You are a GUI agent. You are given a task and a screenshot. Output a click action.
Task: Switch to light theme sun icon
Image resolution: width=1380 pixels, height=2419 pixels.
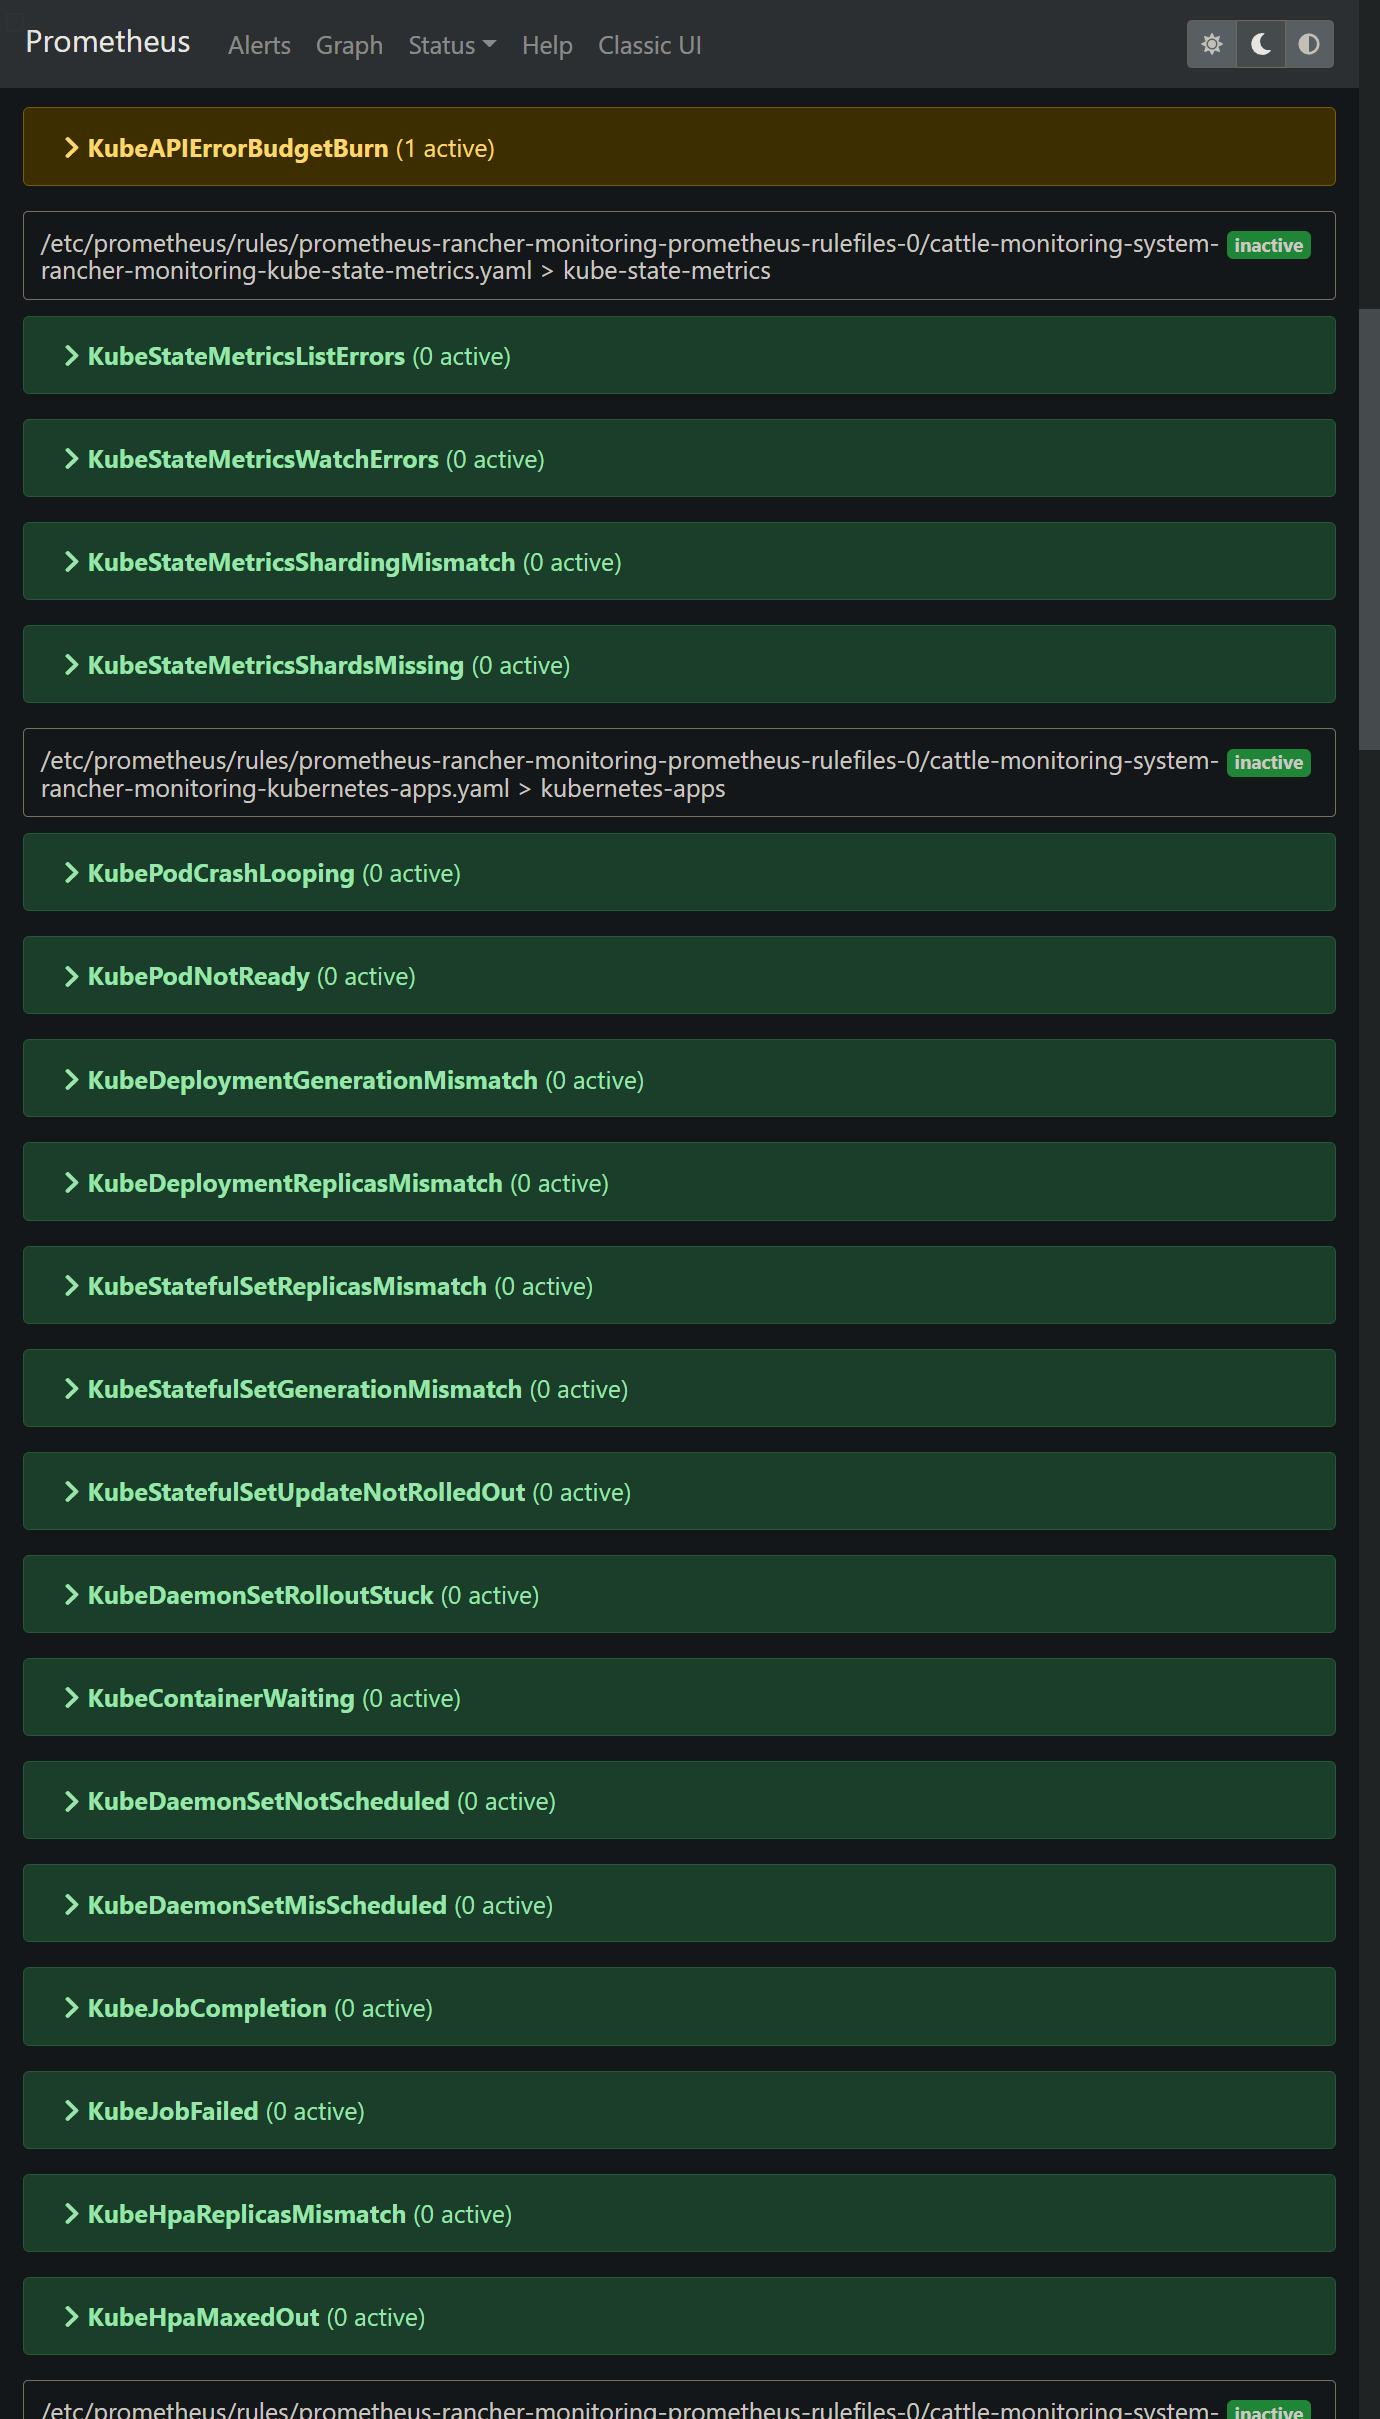pyautogui.click(x=1211, y=44)
